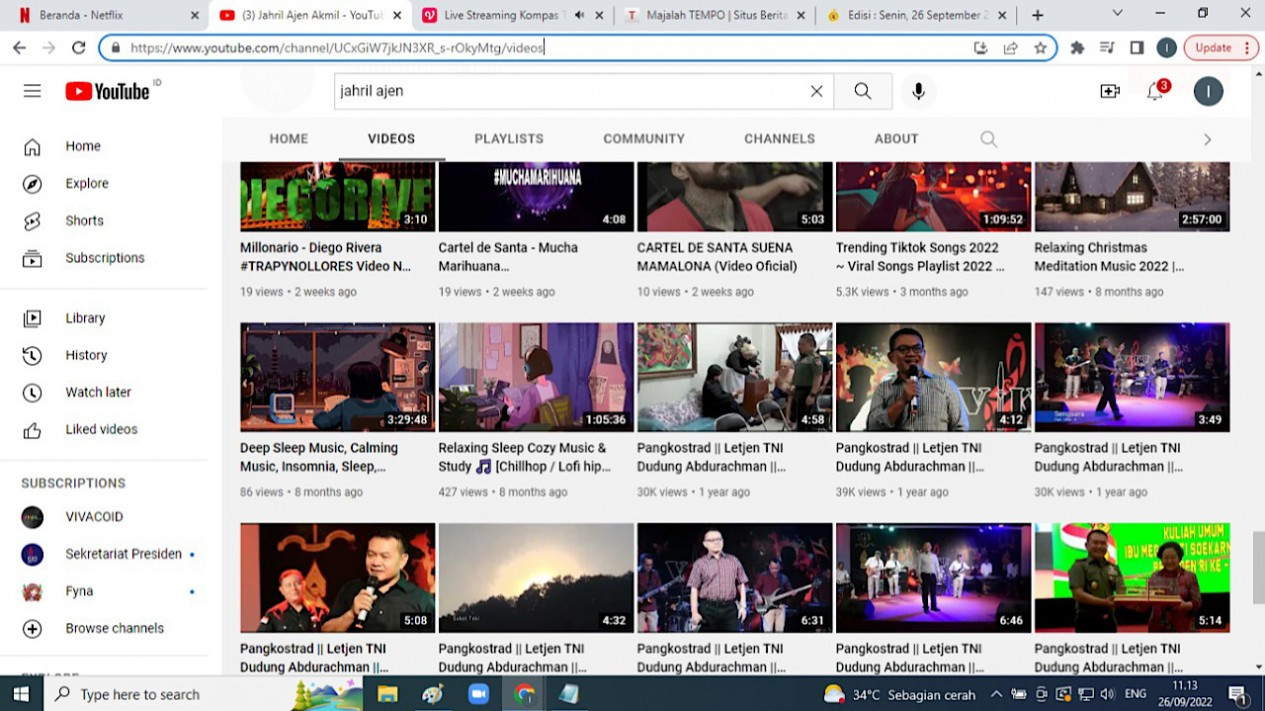Close the Beranda - Netflix tab
Viewport: 1265px width, 711px height.
pos(194,15)
